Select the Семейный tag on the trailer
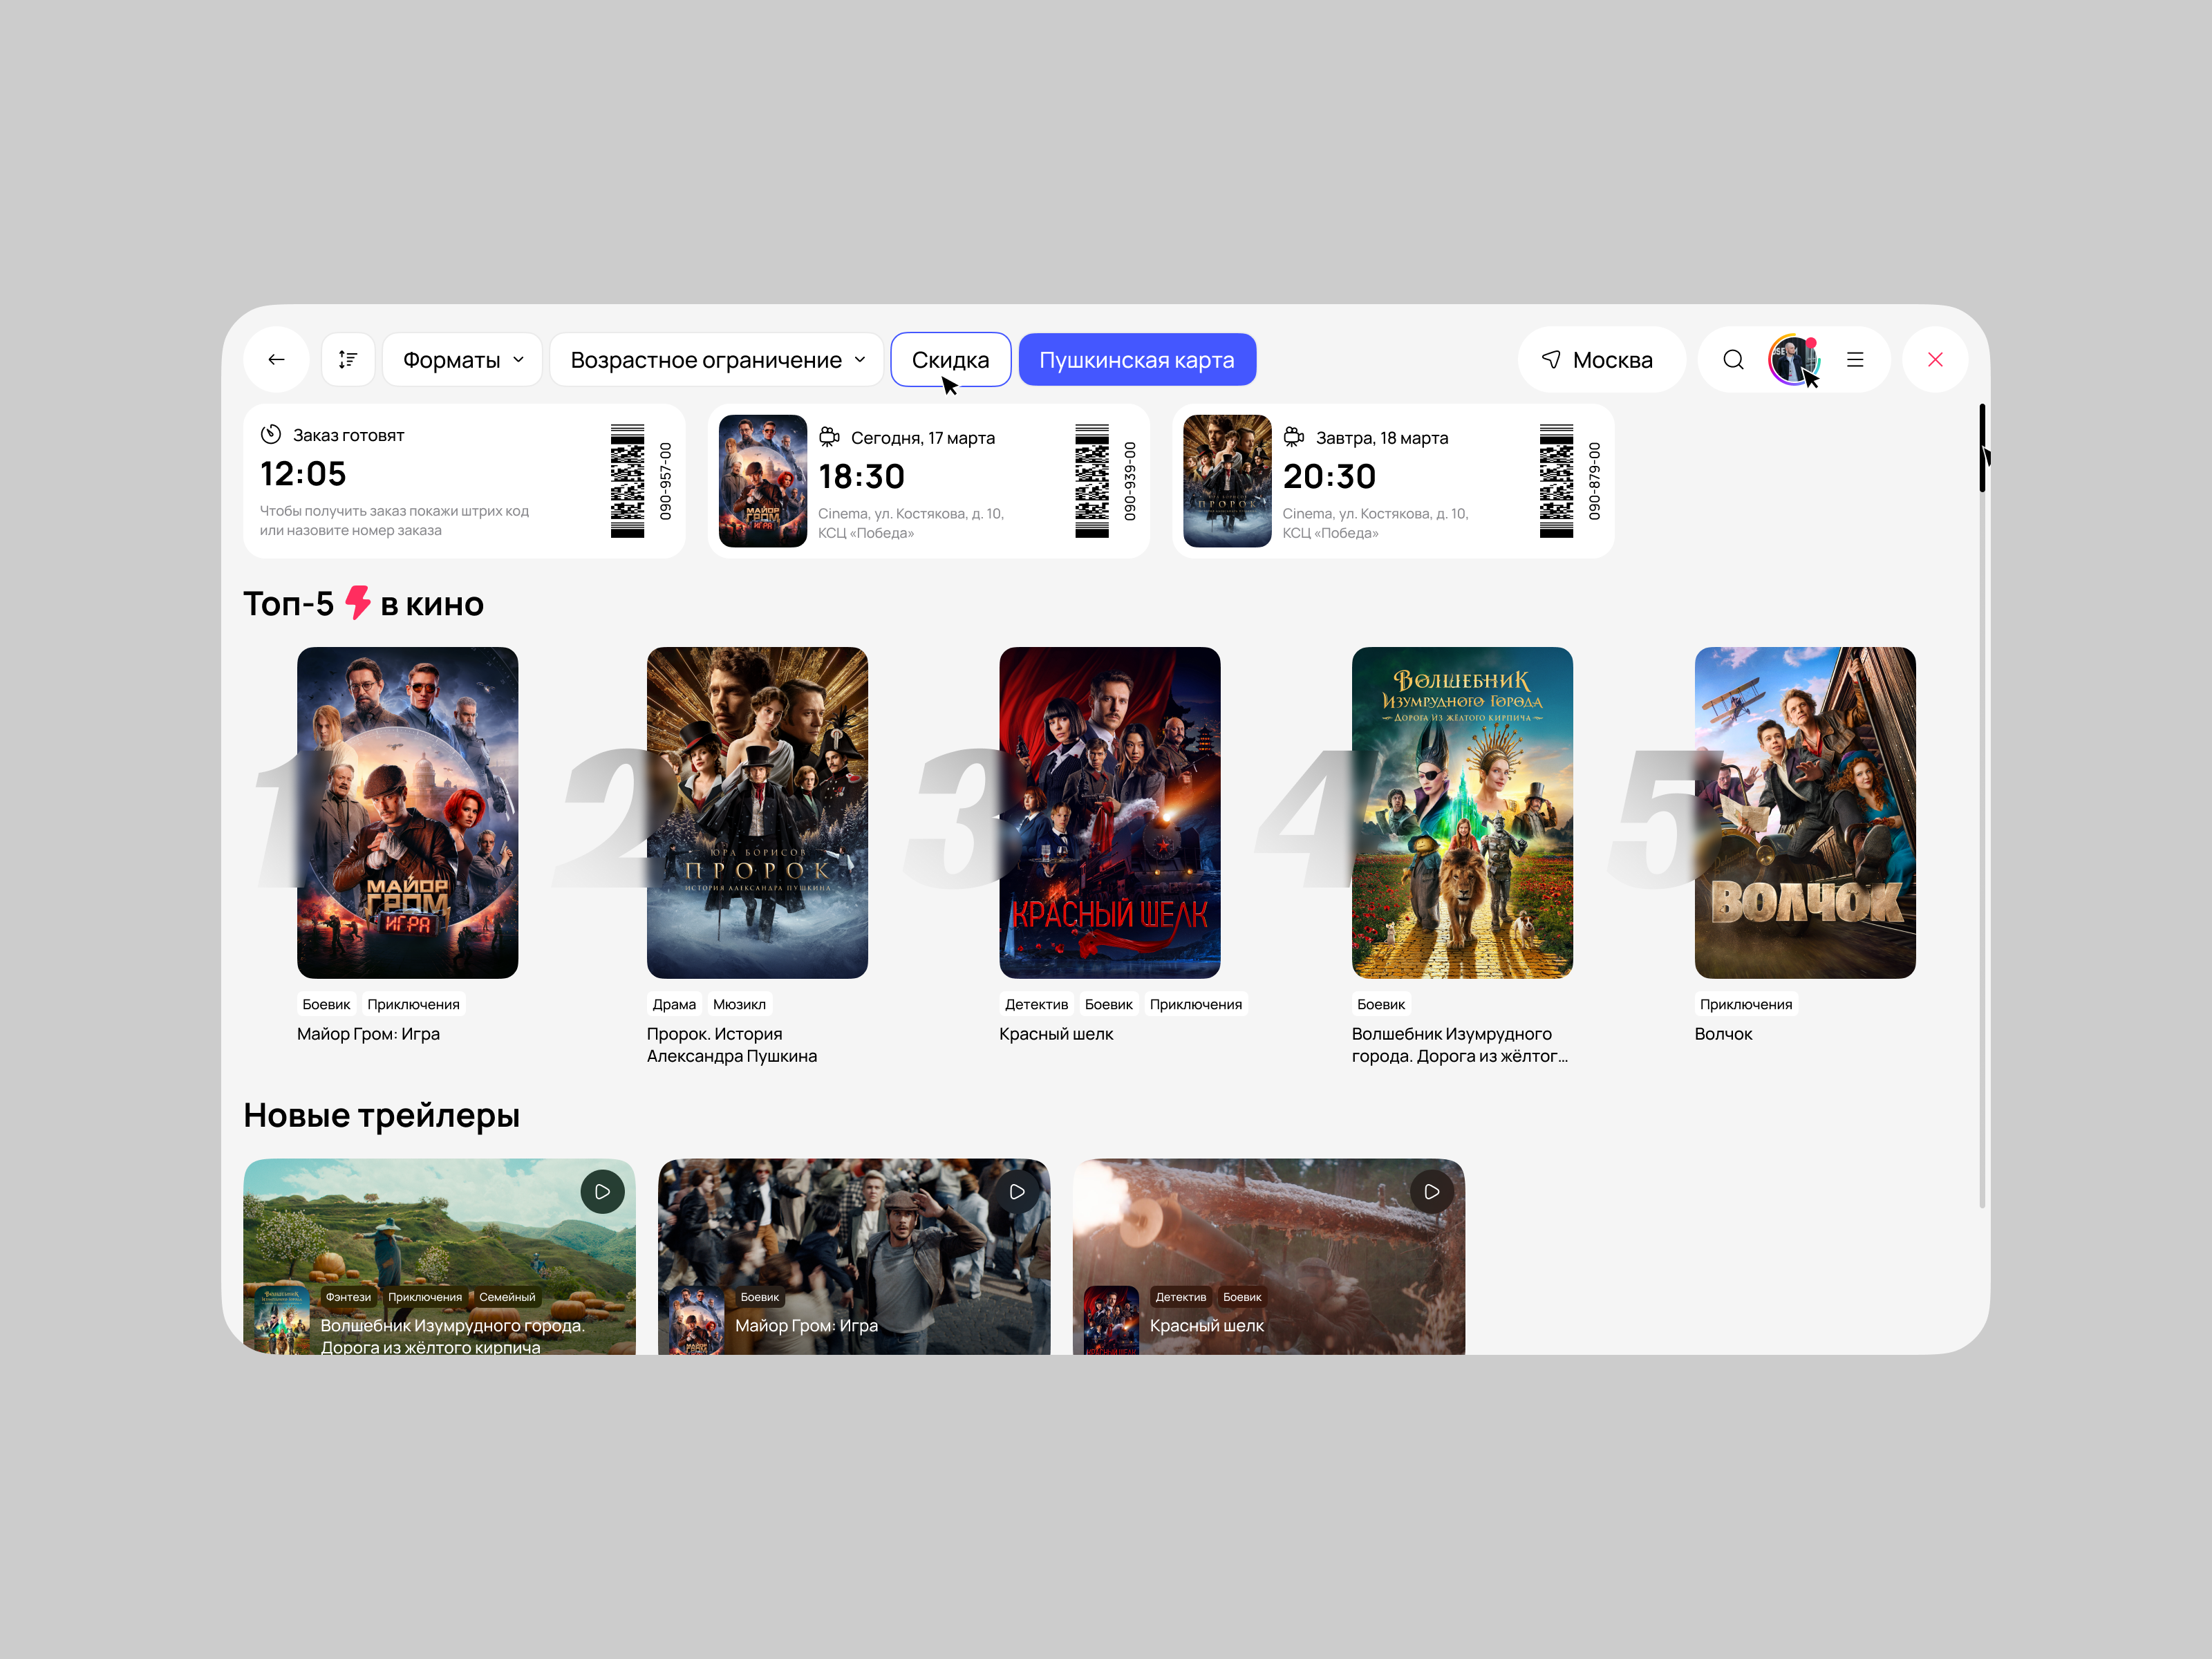The height and width of the screenshot is (1659, 2212). [507, 1297]
